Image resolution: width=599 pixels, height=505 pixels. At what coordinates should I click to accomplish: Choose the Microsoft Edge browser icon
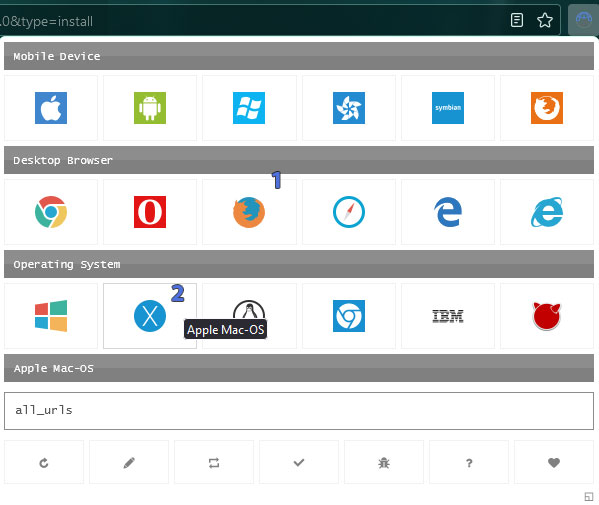tap(448, 212)
